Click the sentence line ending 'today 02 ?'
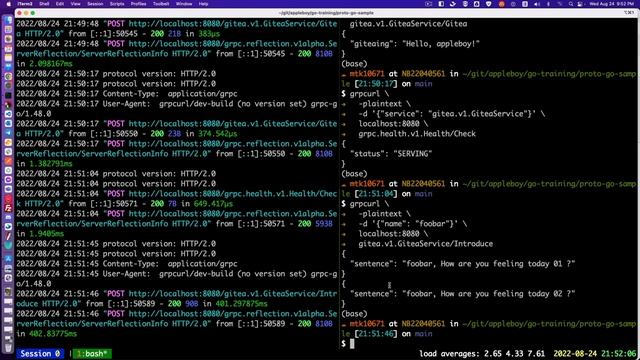Screen dimensions: 640x360 coord(462,294)
